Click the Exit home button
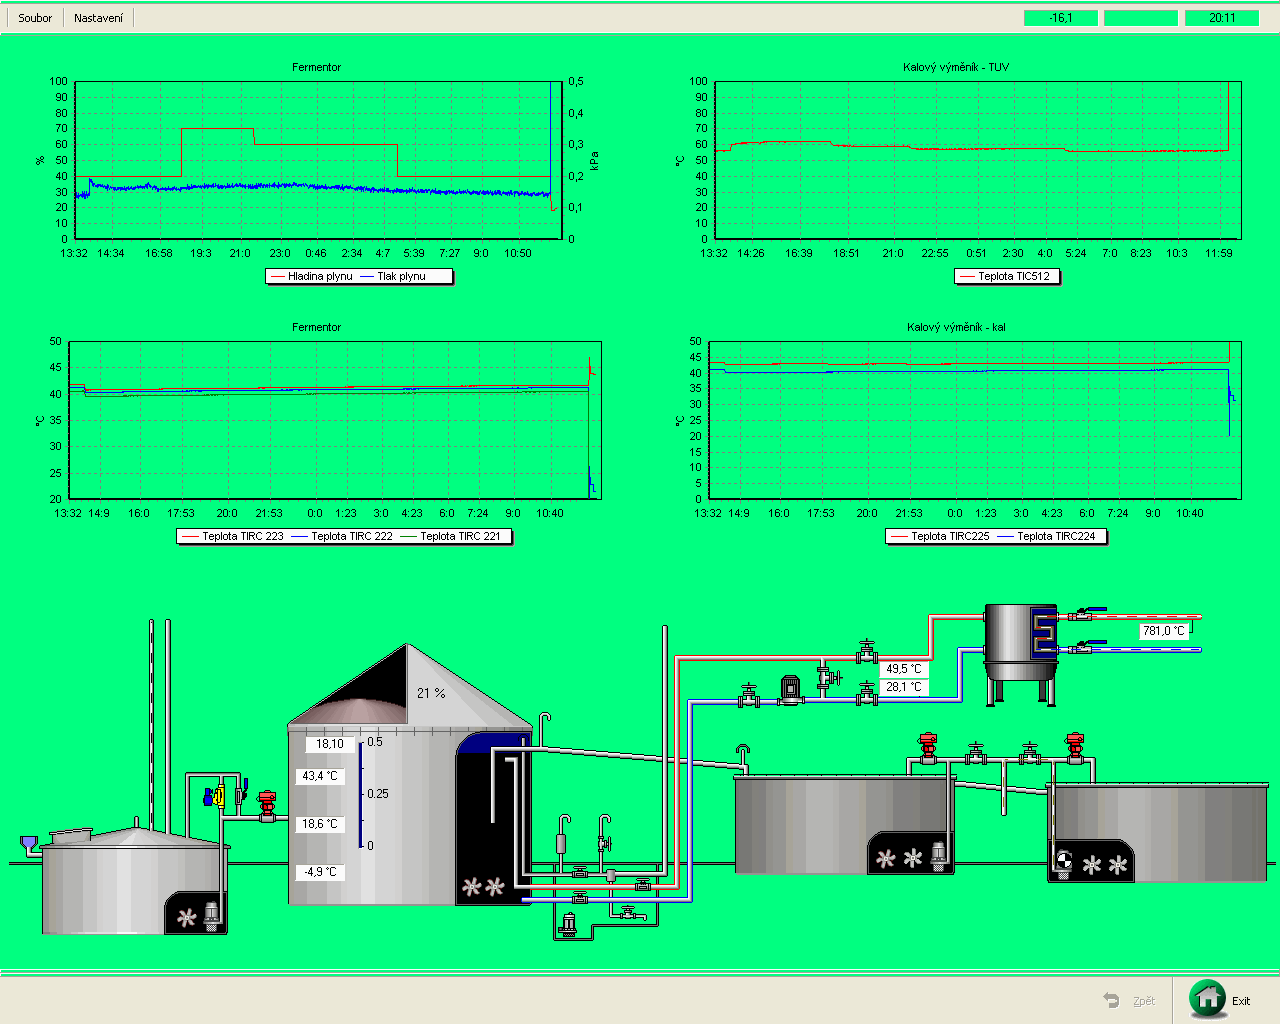 (x=1208, y=999)
